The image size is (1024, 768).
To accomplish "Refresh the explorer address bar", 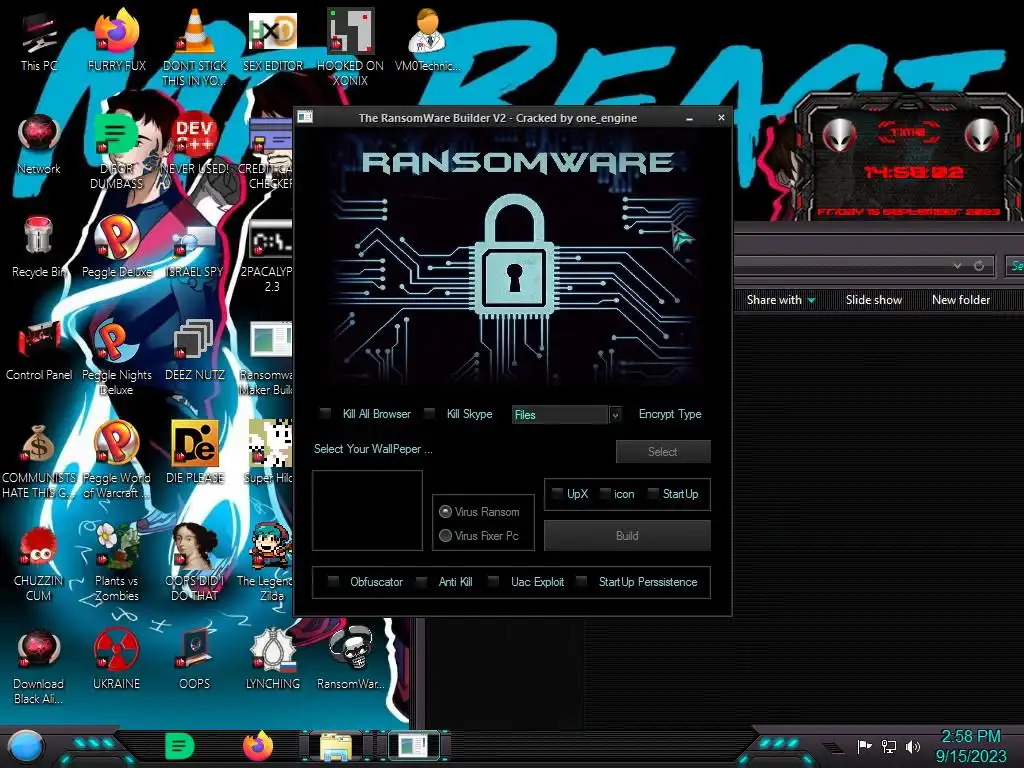I will click(979, 266).
